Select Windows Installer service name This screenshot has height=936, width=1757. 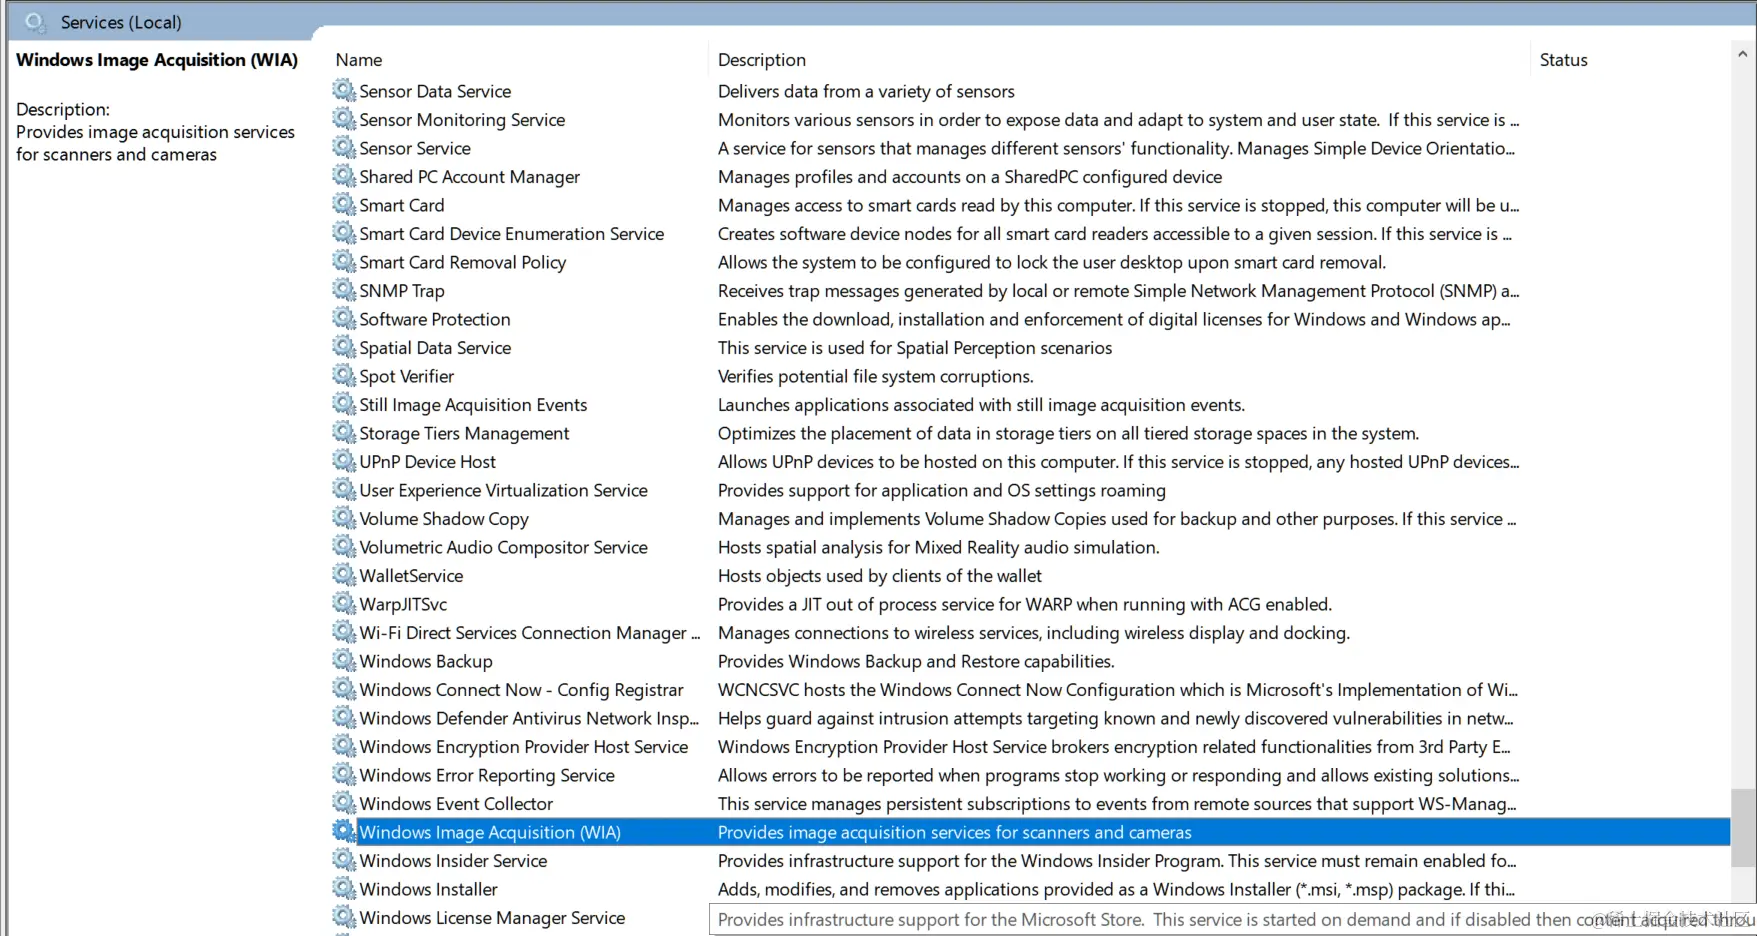pos(428,889)
